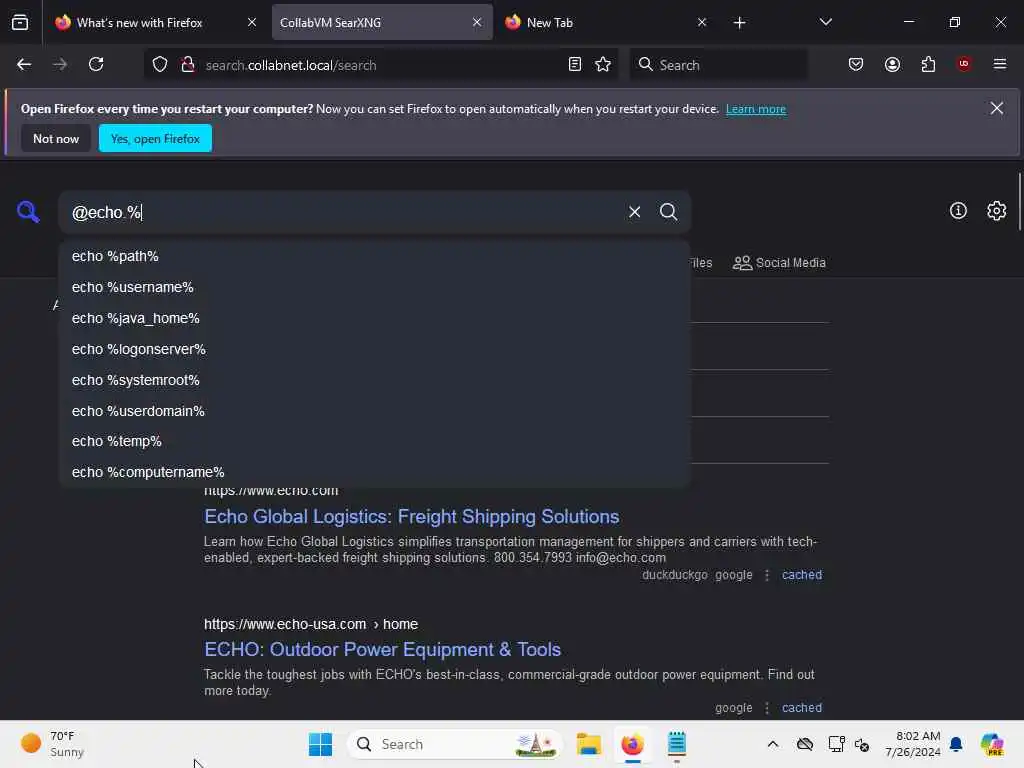The width and height of the screenshot is (1024, 768).
Task: Open uBlock Origin extension icon
Action: [963, 64]
